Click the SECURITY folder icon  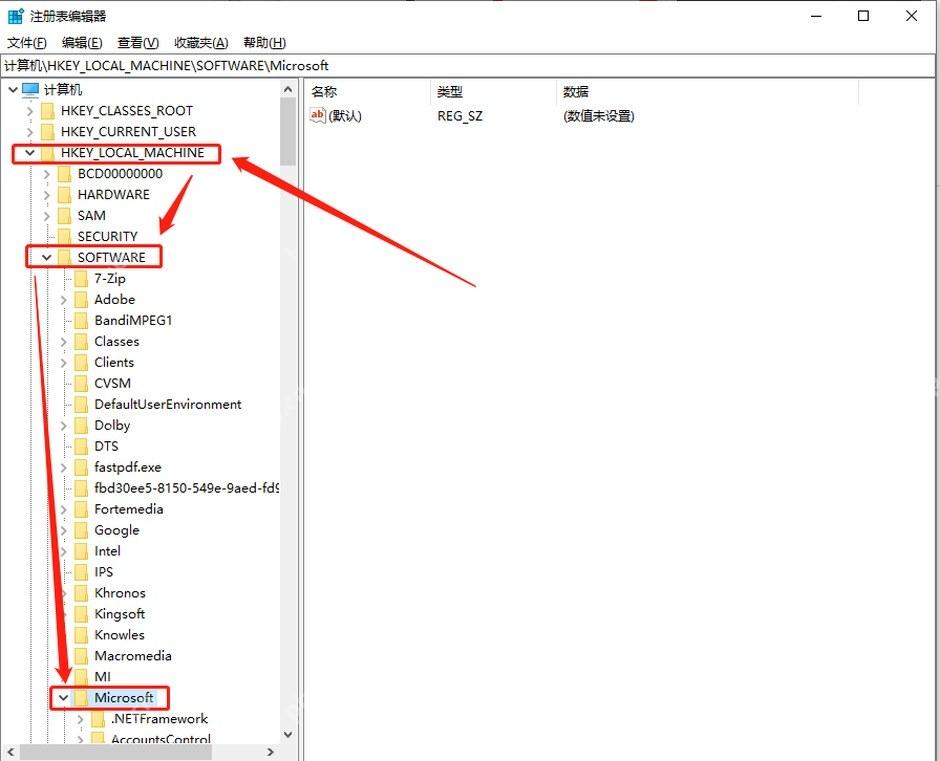[64, 236]
